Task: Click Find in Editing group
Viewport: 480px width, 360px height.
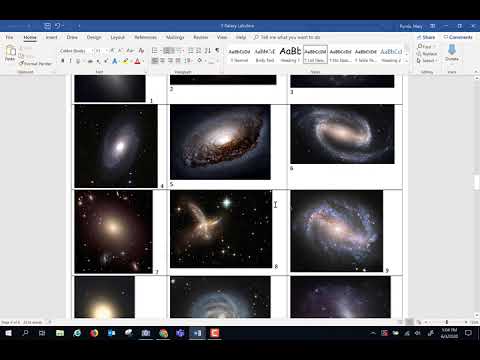Action: pyautogui.click(x=425, y=46)
